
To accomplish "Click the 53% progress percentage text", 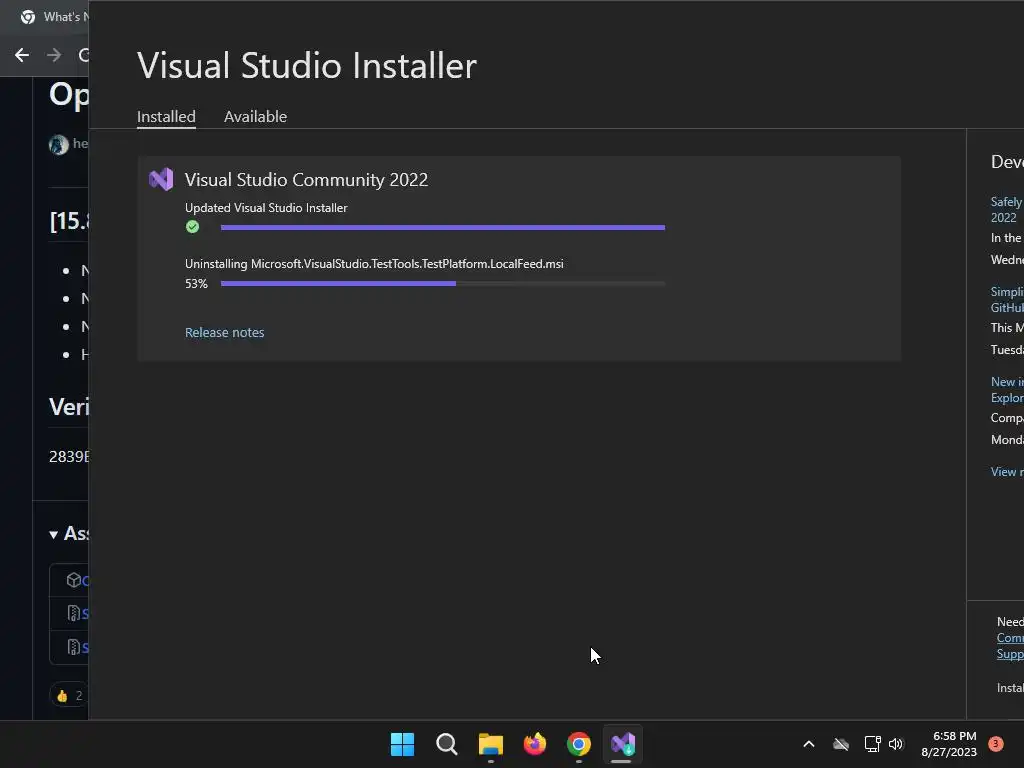I will [x=196, y=283].
